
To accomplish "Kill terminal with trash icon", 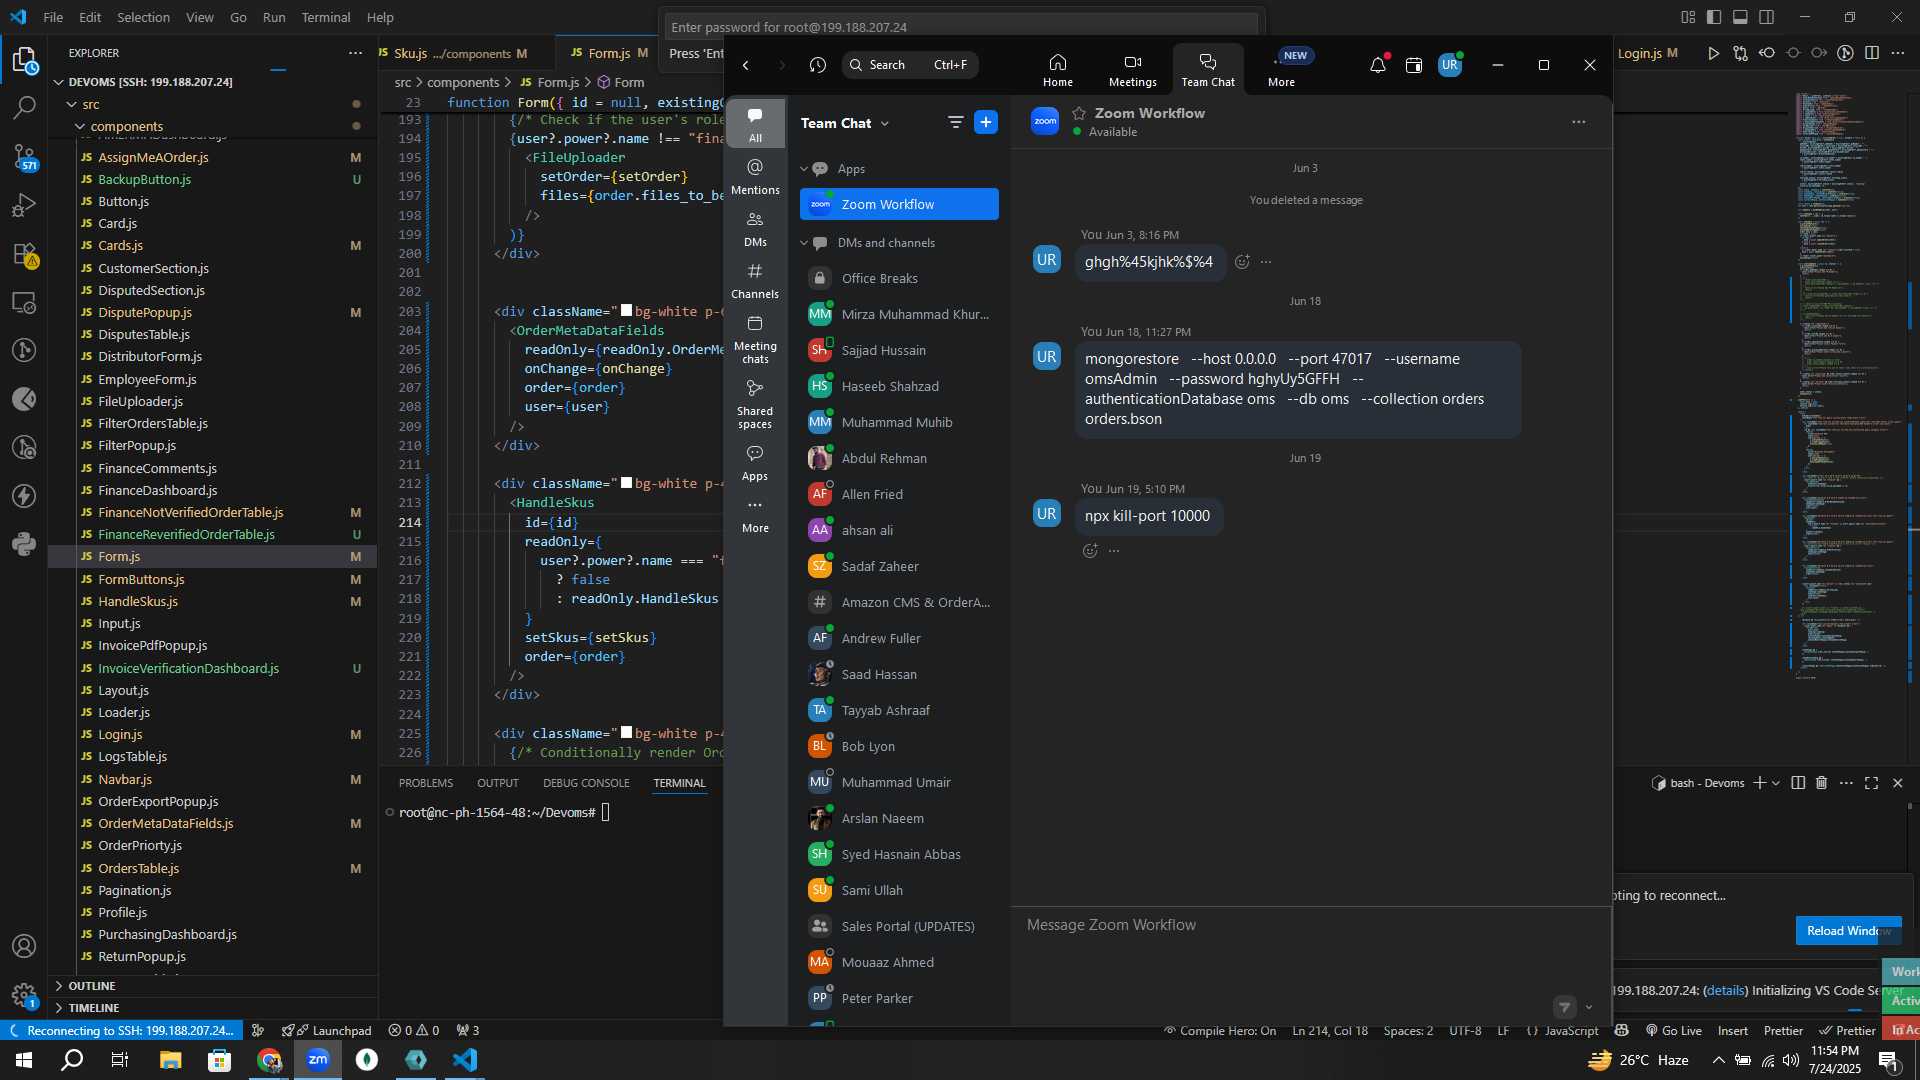I will (x=1822, y=783).
